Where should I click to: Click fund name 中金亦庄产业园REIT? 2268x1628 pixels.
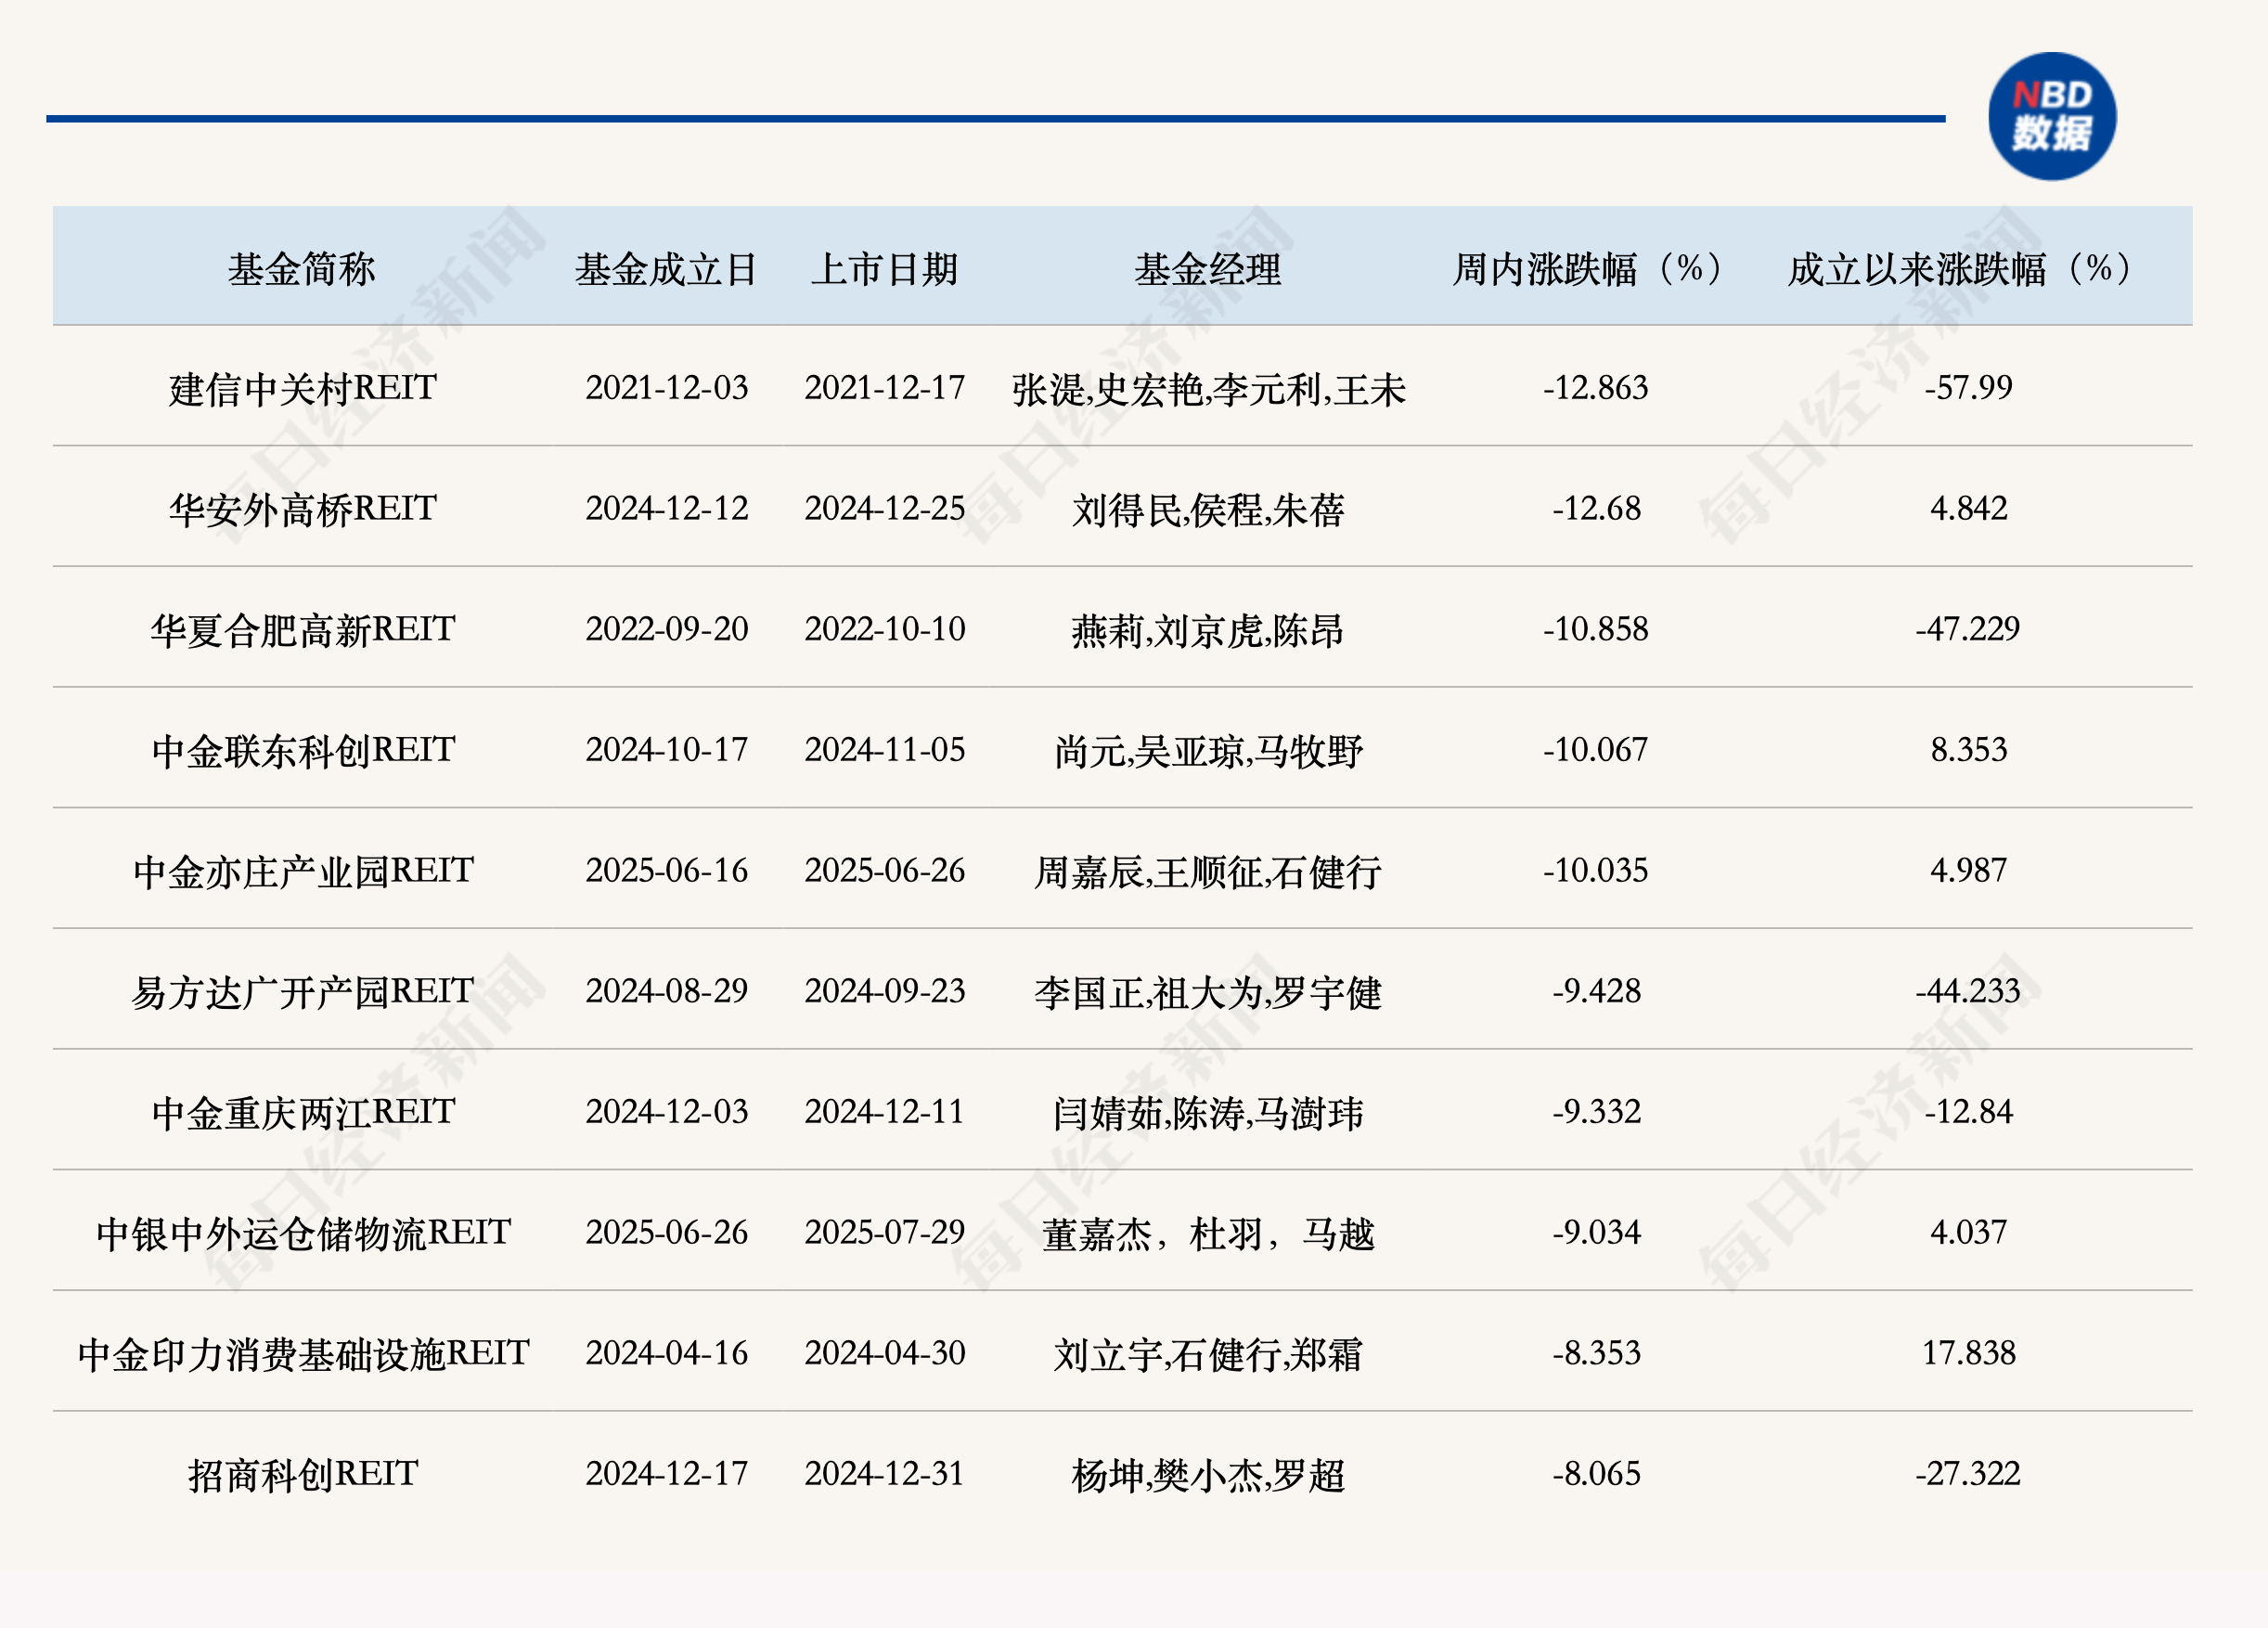pos(303,871)
